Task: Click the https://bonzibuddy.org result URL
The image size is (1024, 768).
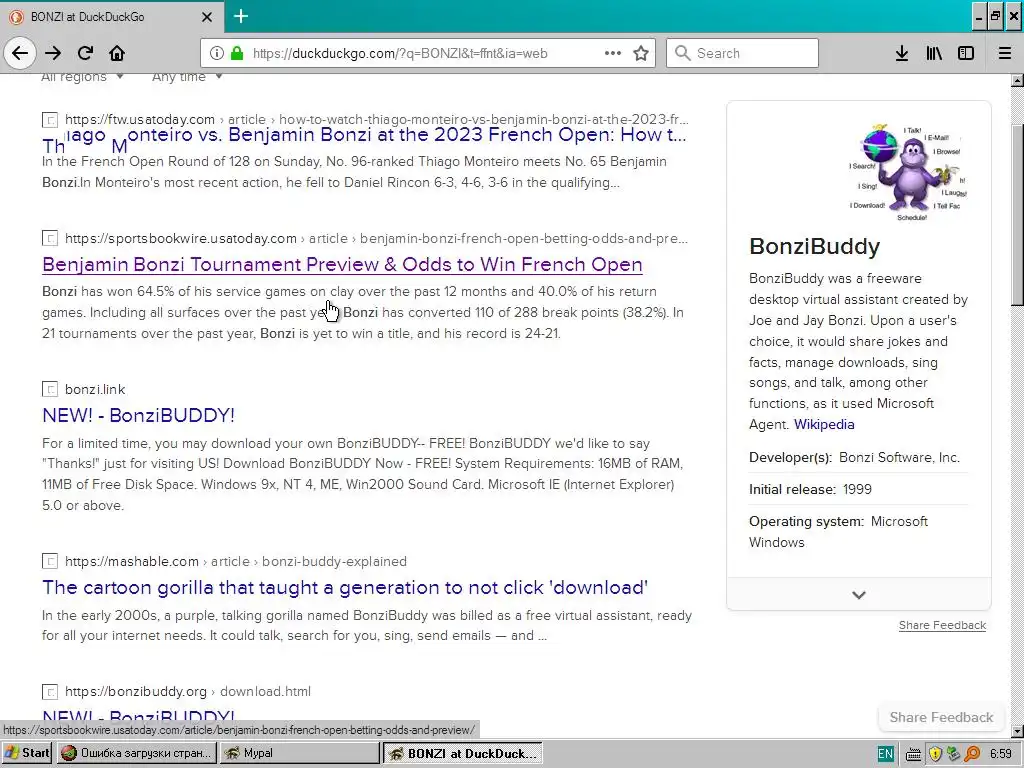Action: [188, 692]
